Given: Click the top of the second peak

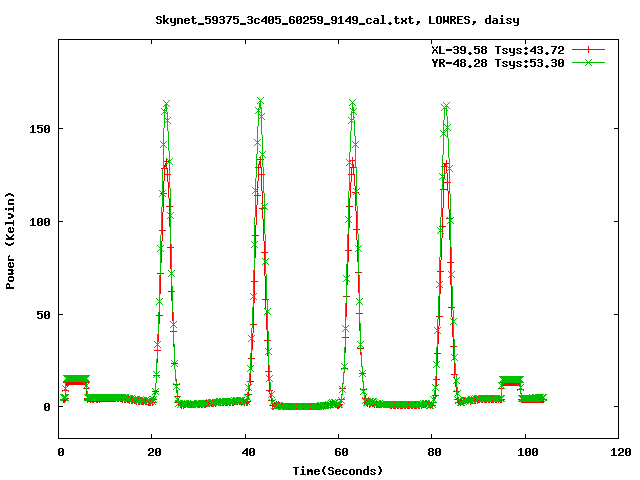Looking at the screenshot, I should click(x=260, y=101).
